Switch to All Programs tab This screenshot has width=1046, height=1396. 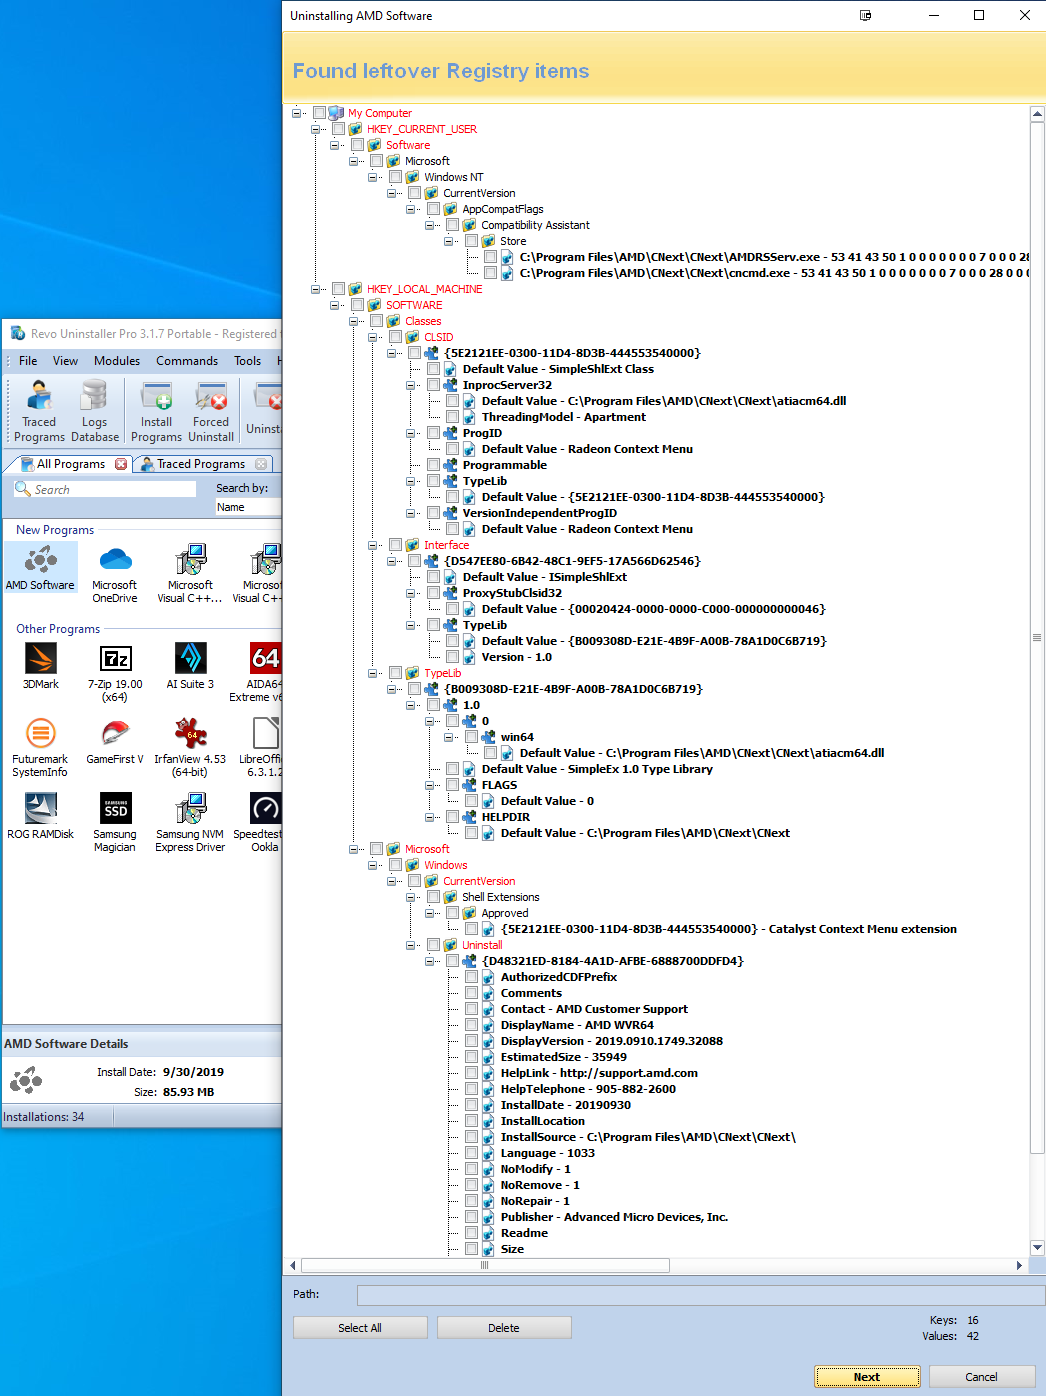69,464
